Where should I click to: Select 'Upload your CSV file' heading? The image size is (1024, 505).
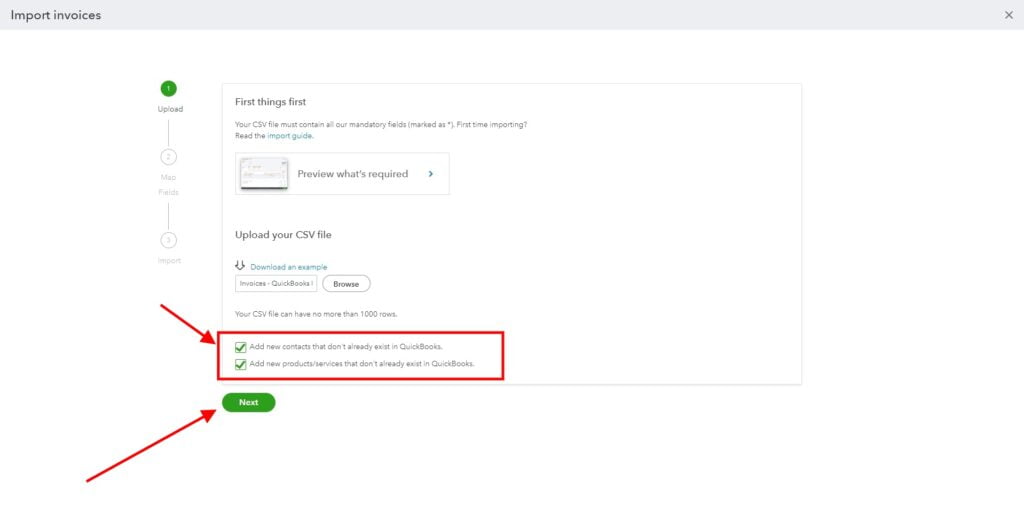(283, 235)
